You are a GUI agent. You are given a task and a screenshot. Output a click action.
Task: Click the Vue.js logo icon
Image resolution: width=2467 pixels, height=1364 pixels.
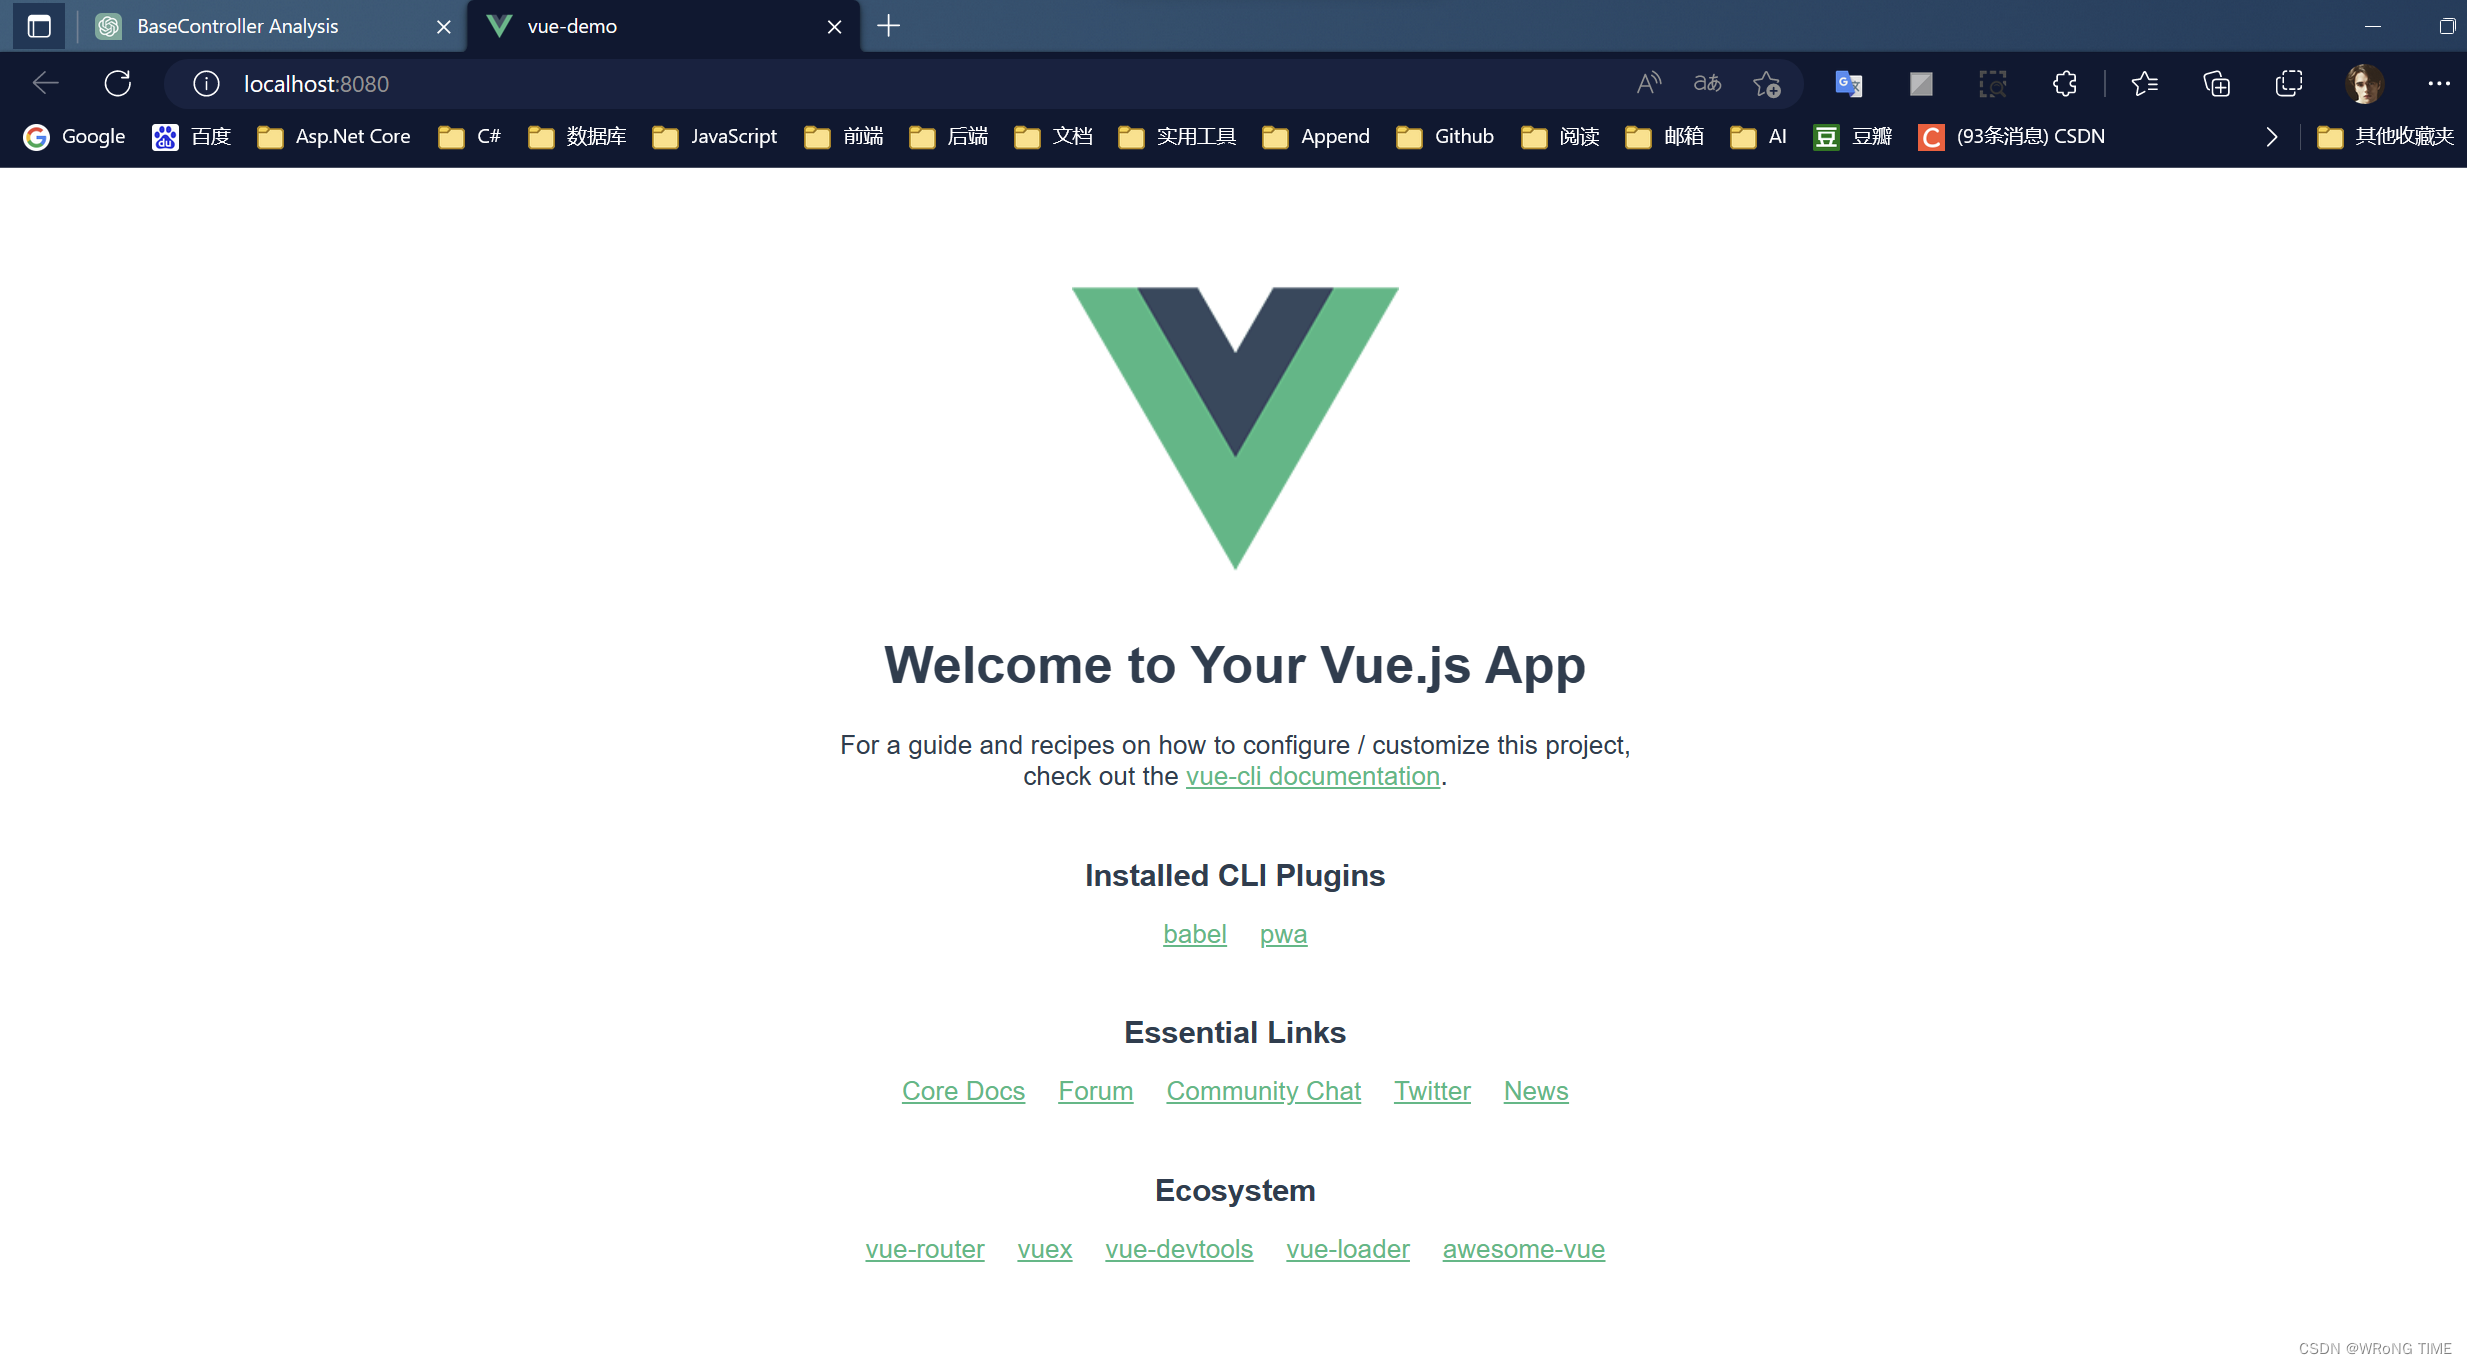pyautogui.click(x=1234, y=425)
